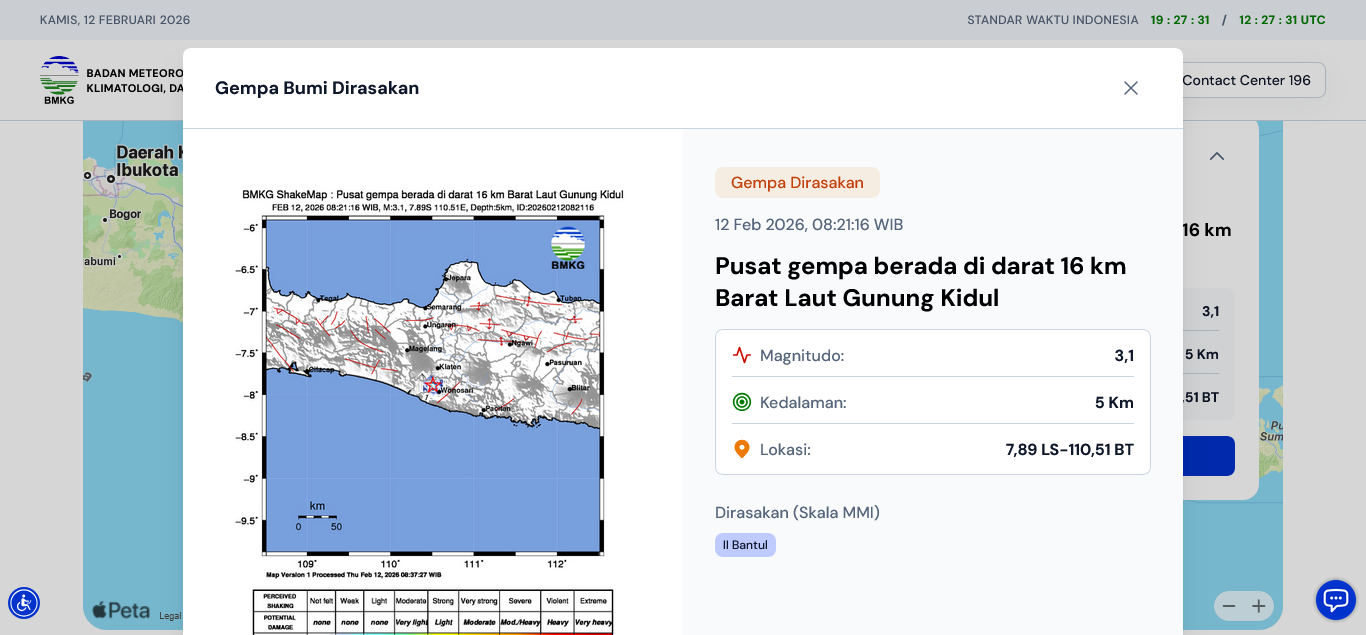Click the Kedalaman target icon
This screenshot has height=635, width=1366.
click(741, 402)
